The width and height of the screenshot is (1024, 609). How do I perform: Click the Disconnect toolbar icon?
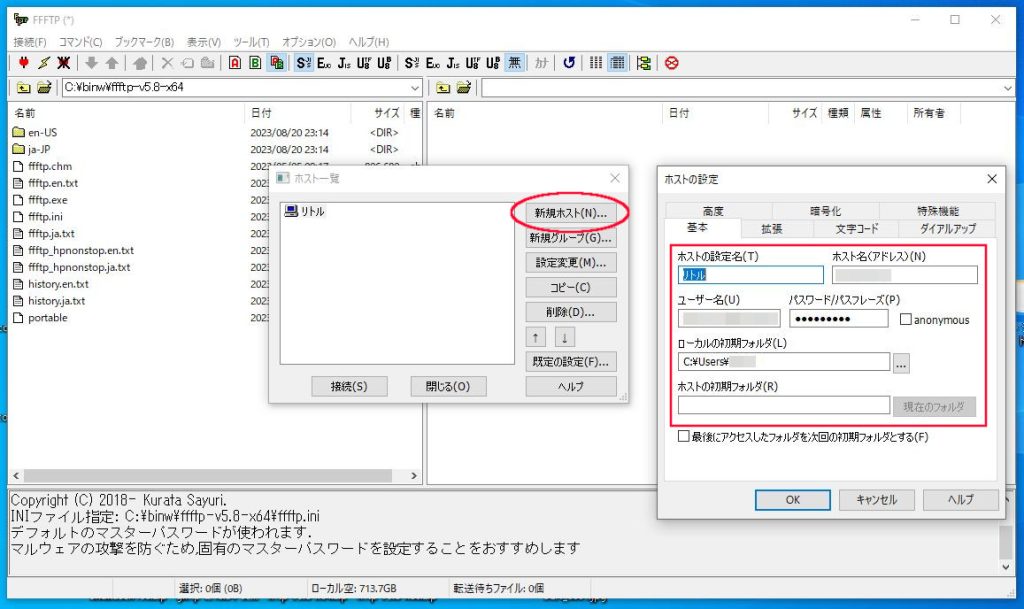[63, 62]
